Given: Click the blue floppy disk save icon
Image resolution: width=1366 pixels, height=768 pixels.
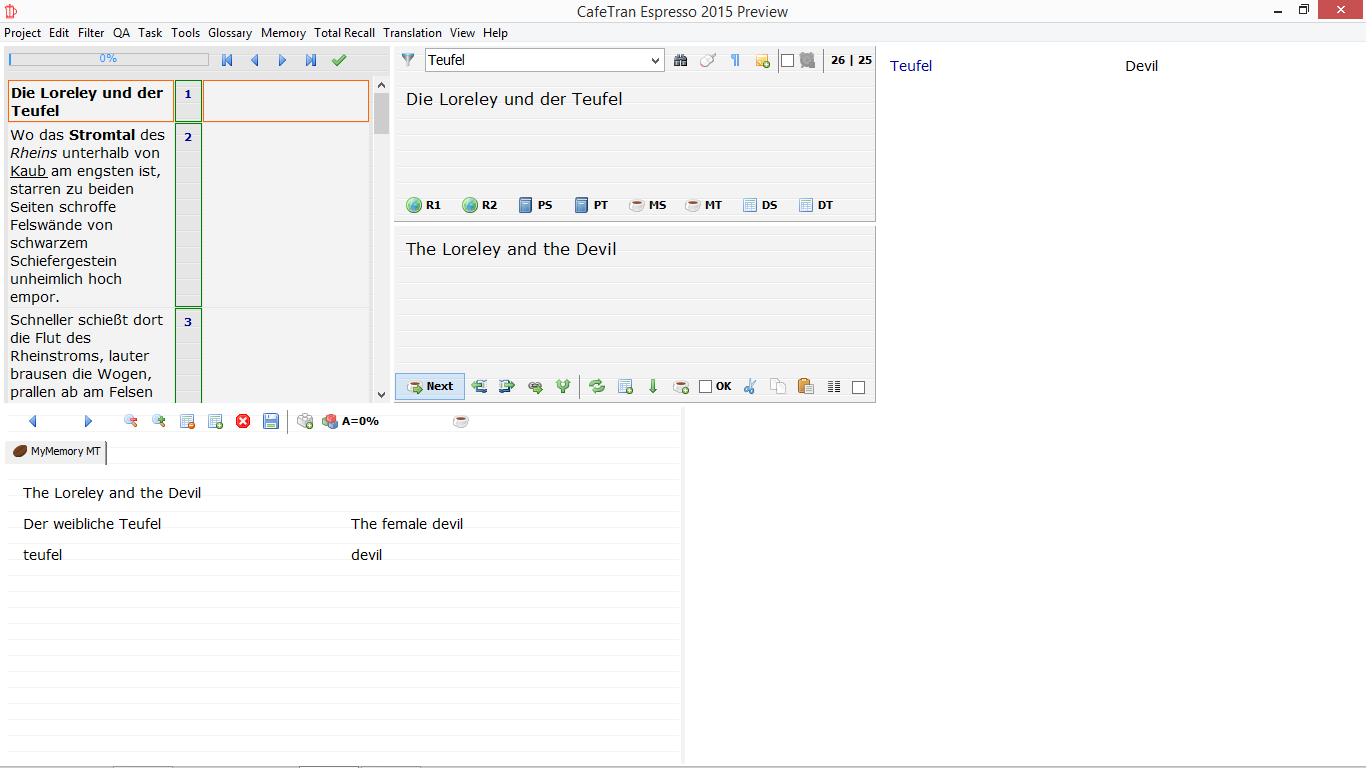Looking at the screenshot, I should [271, 421].
